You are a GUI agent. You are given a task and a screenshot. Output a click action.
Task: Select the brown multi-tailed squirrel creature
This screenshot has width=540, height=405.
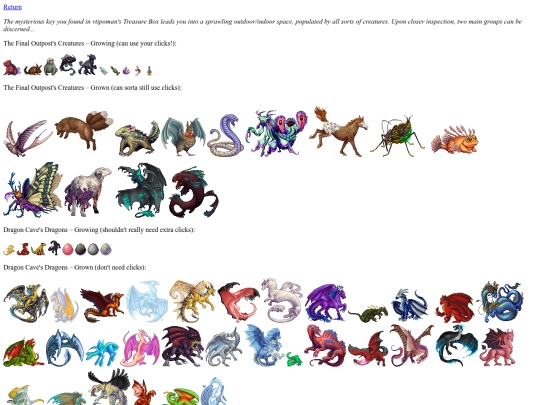coord(84,130)
